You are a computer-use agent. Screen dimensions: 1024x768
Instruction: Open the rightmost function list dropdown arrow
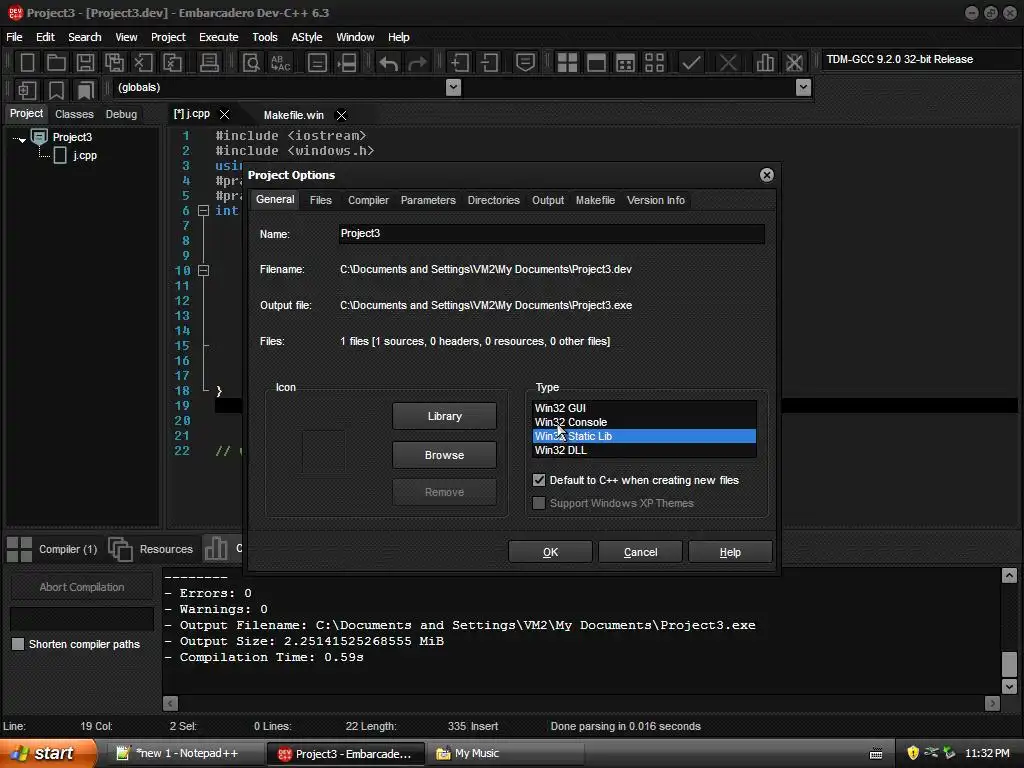[804, 88]
